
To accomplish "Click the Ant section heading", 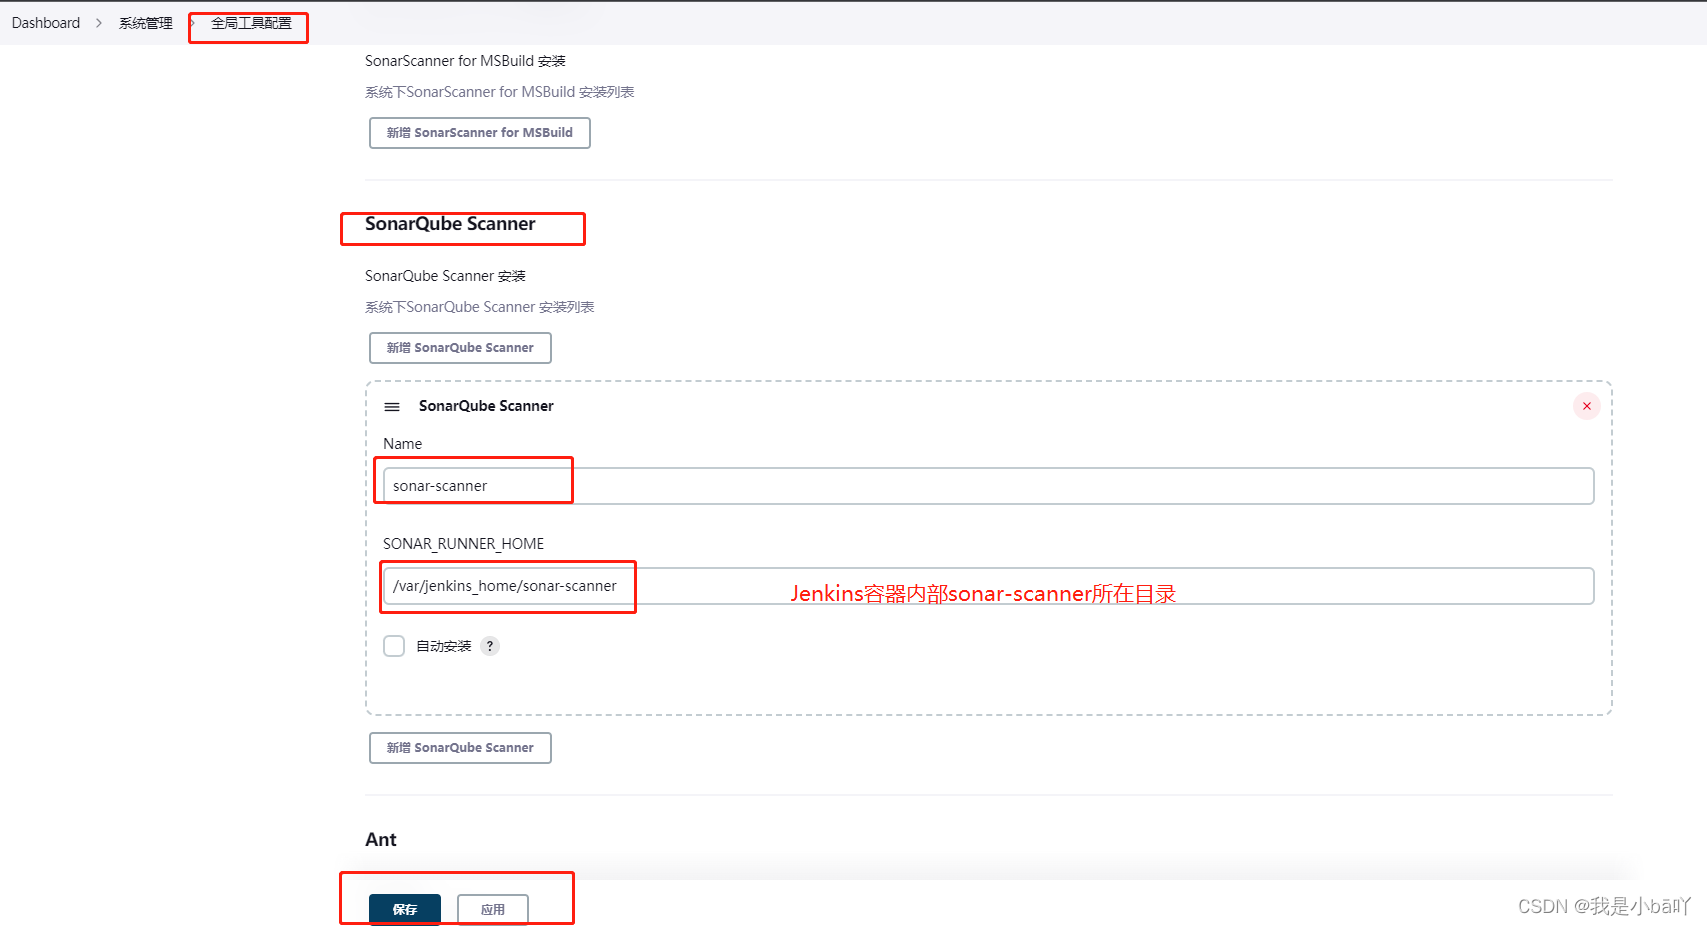I will 381,840.
